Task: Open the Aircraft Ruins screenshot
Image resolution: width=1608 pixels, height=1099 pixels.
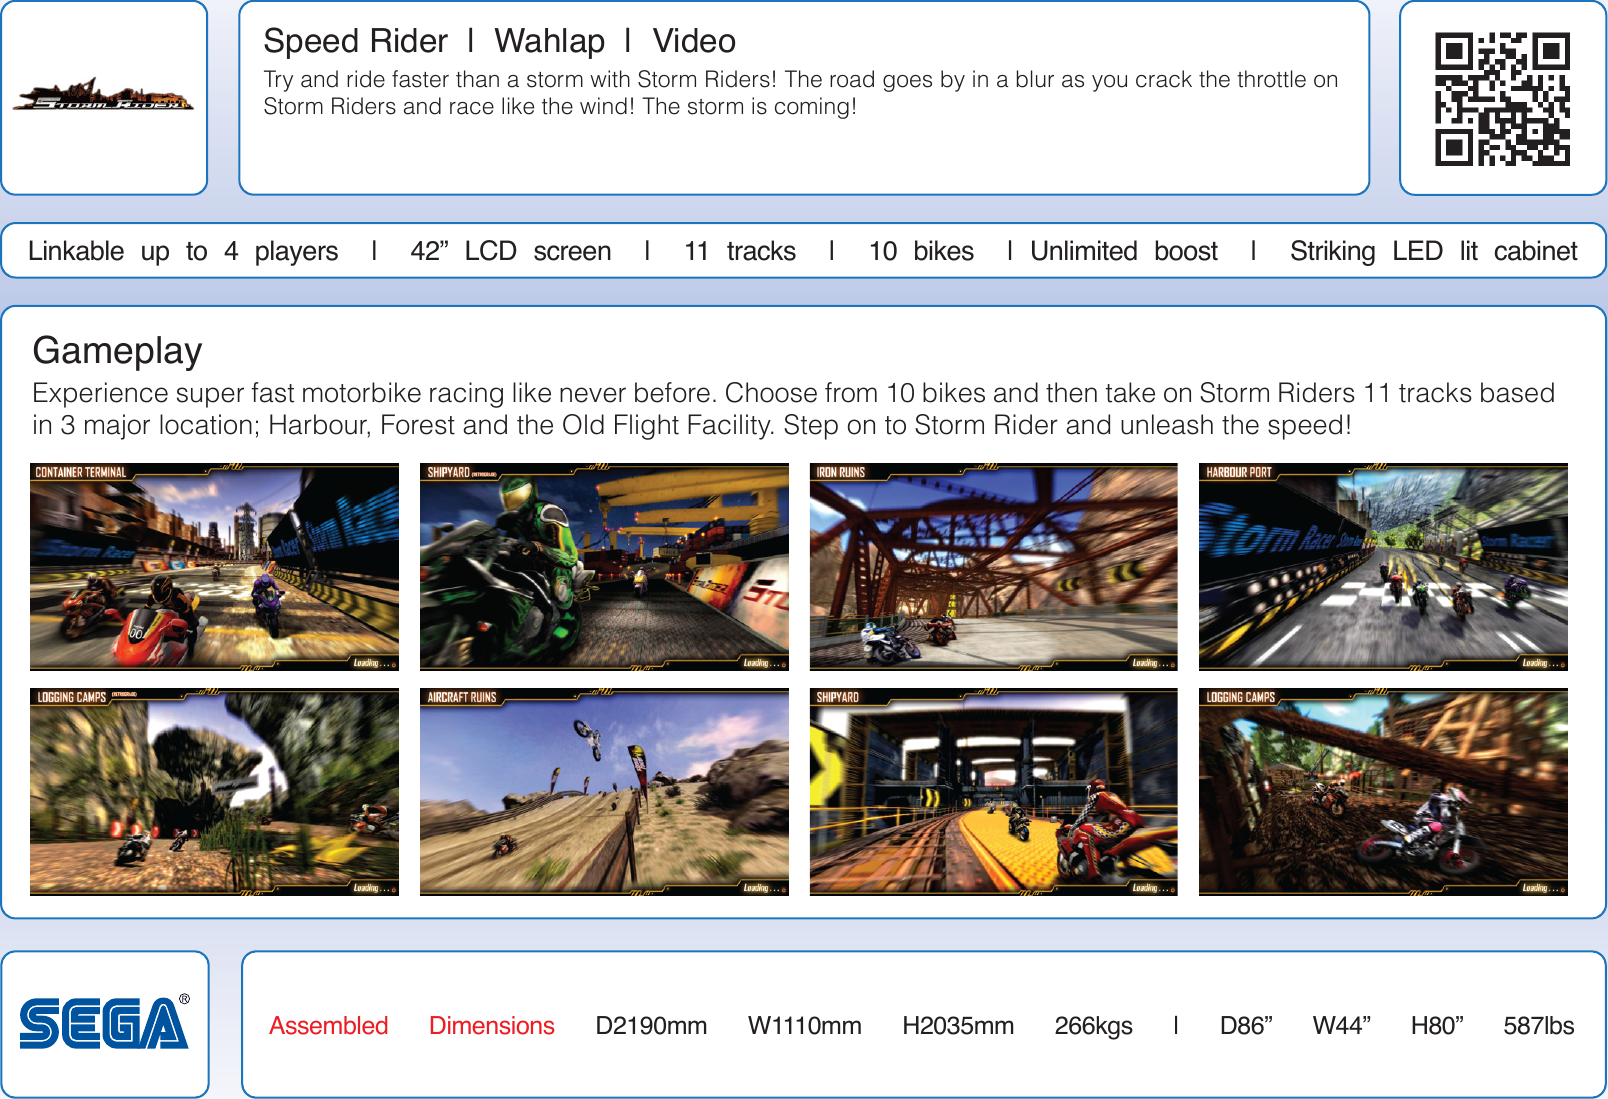Action: click(604, 792)
